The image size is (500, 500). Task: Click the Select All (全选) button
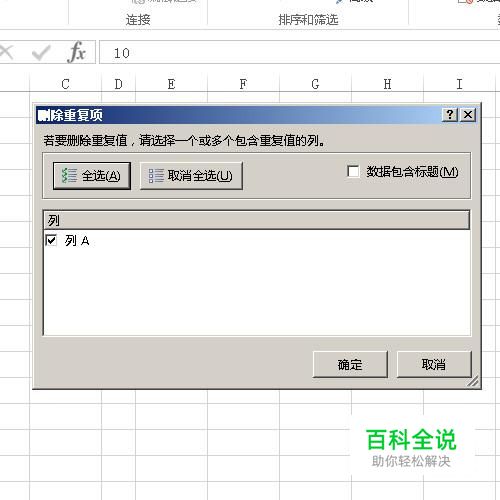92,176
